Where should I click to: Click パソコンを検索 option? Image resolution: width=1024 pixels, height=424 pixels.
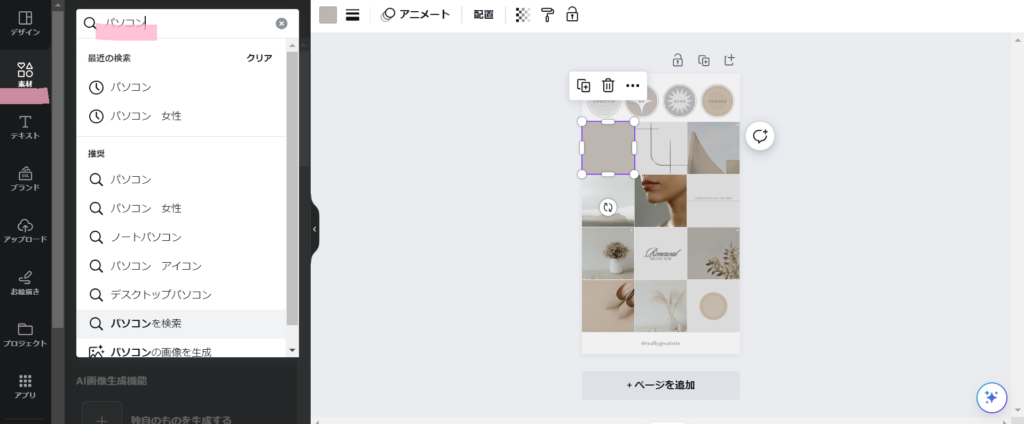(182, 323)
